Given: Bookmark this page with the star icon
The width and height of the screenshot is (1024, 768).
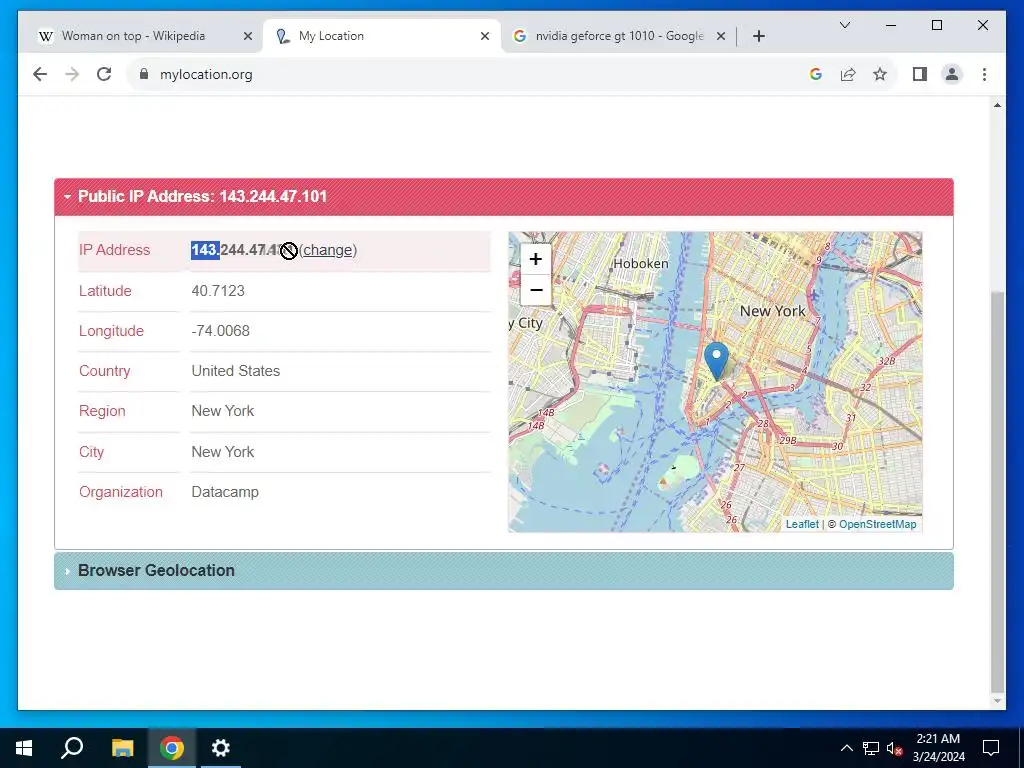Looking at the screenshot, I should (880, 74).
